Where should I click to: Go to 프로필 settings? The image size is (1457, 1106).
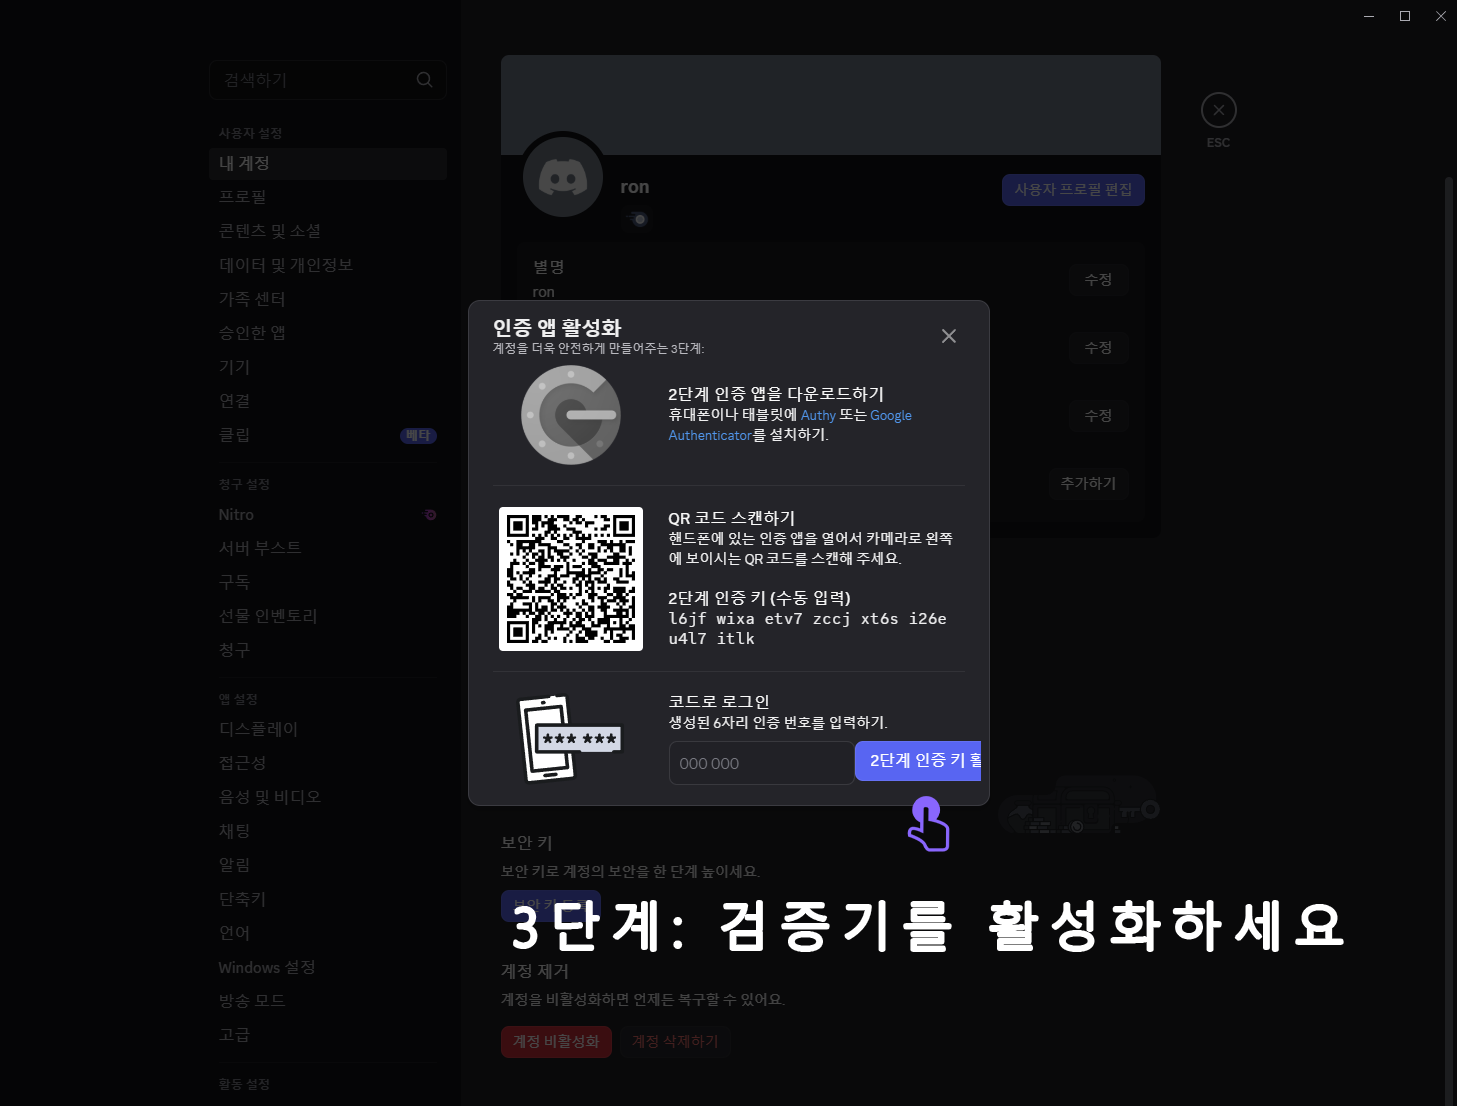(328, 197)
